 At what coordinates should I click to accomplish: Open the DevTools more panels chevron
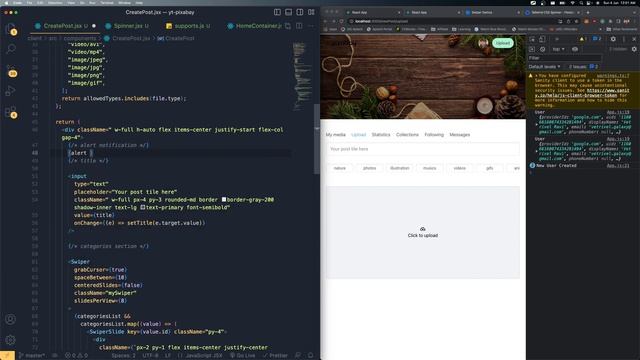(x=557, y=39)
